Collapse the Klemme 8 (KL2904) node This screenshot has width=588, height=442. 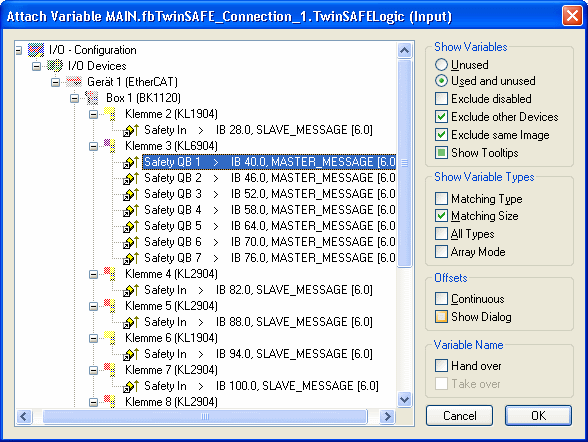coord(93,402)
